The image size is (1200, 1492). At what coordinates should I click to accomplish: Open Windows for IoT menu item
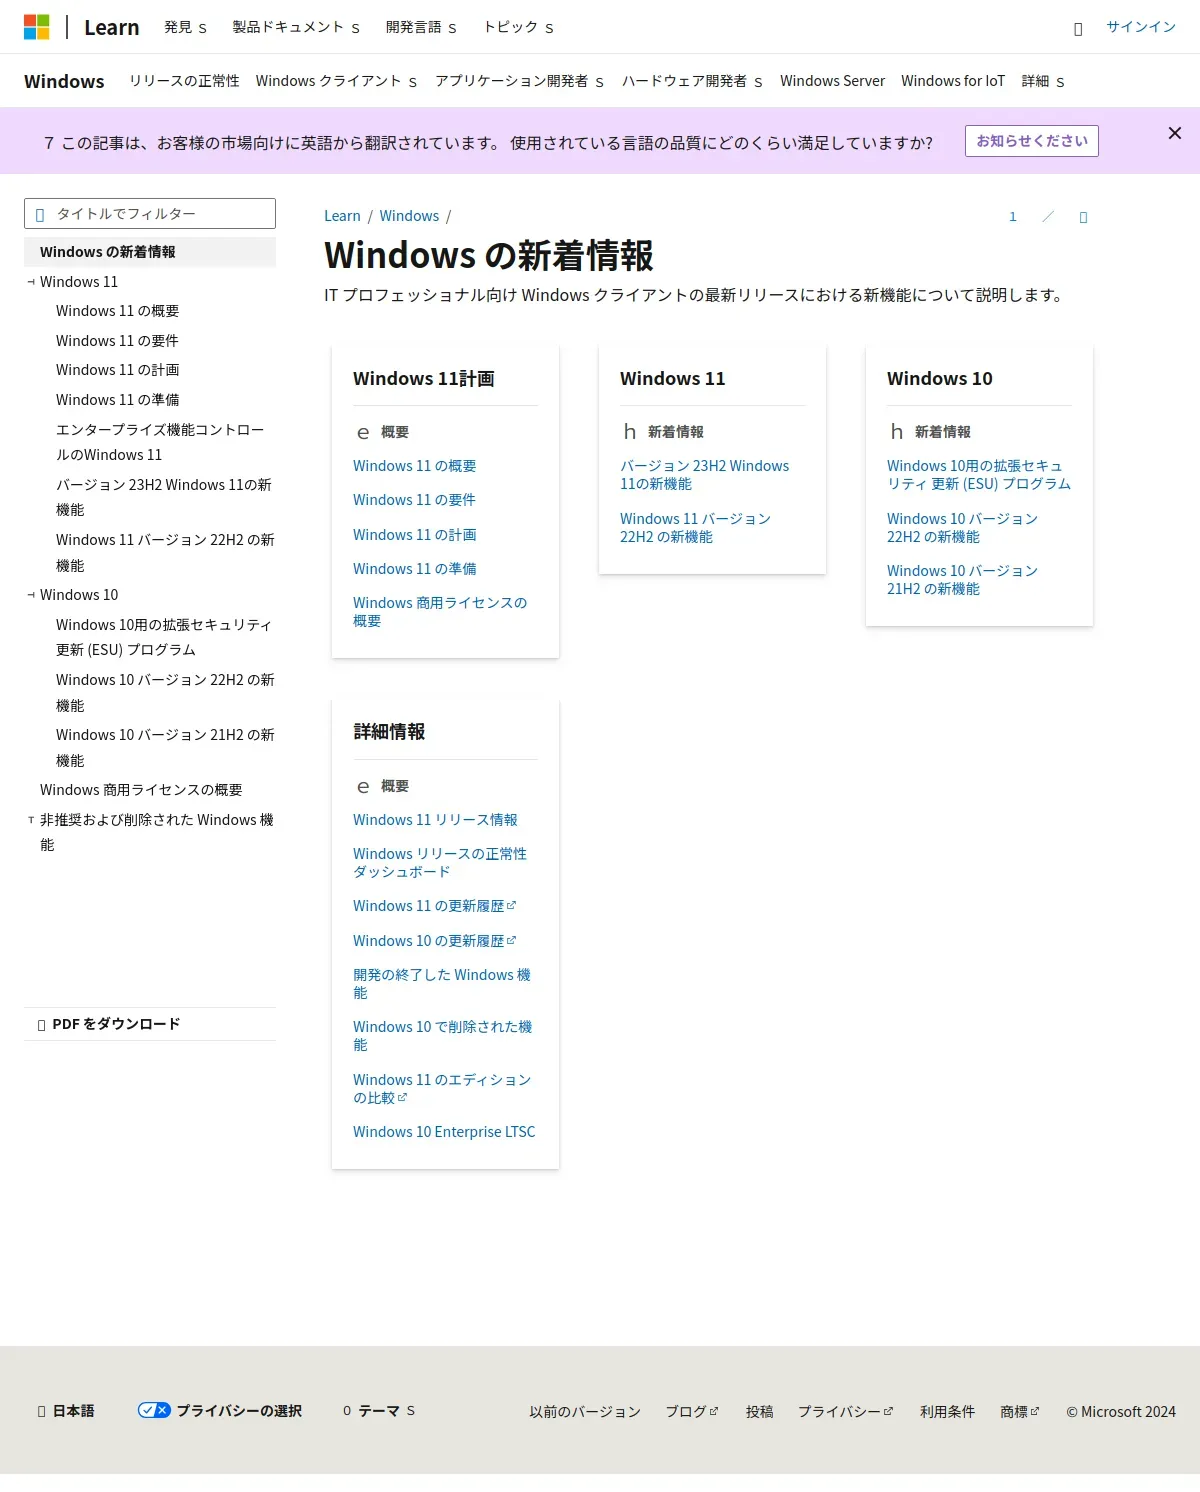(953, 81)
